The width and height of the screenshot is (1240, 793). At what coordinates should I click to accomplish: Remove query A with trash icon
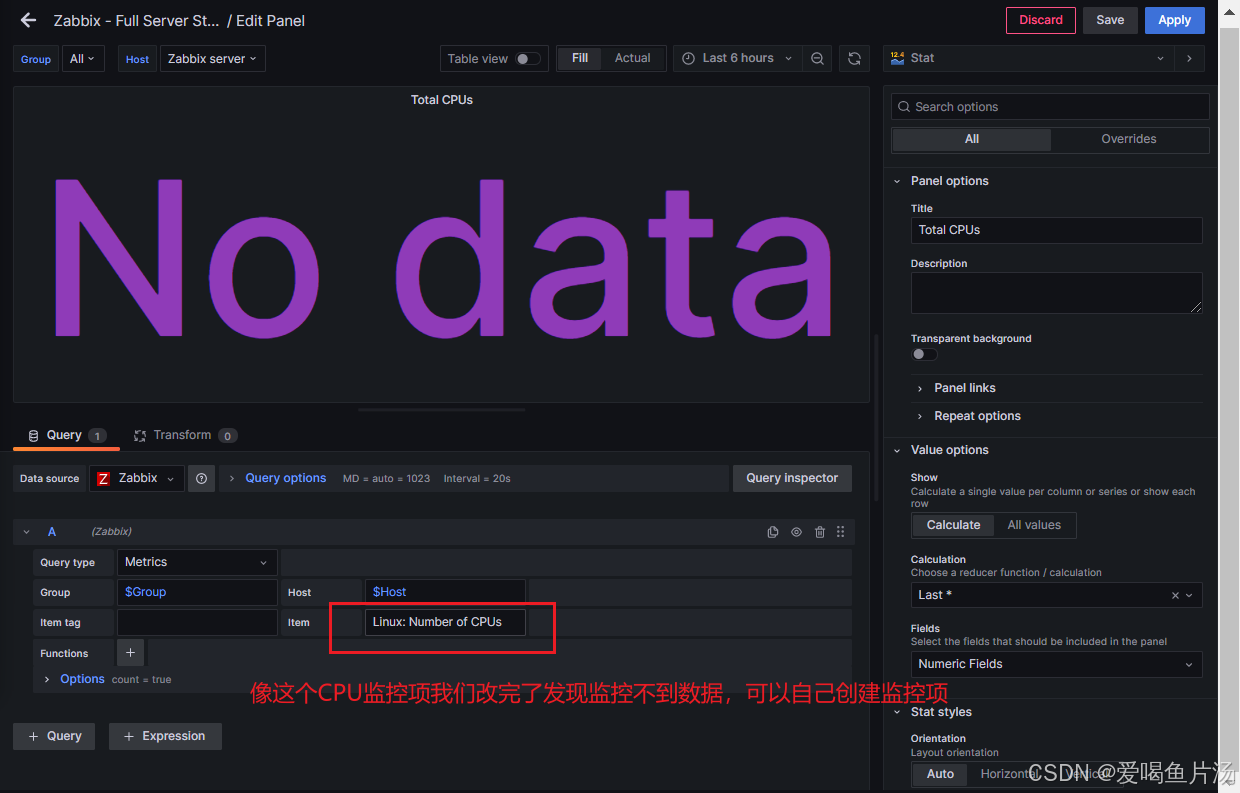(x=820, y=532)
